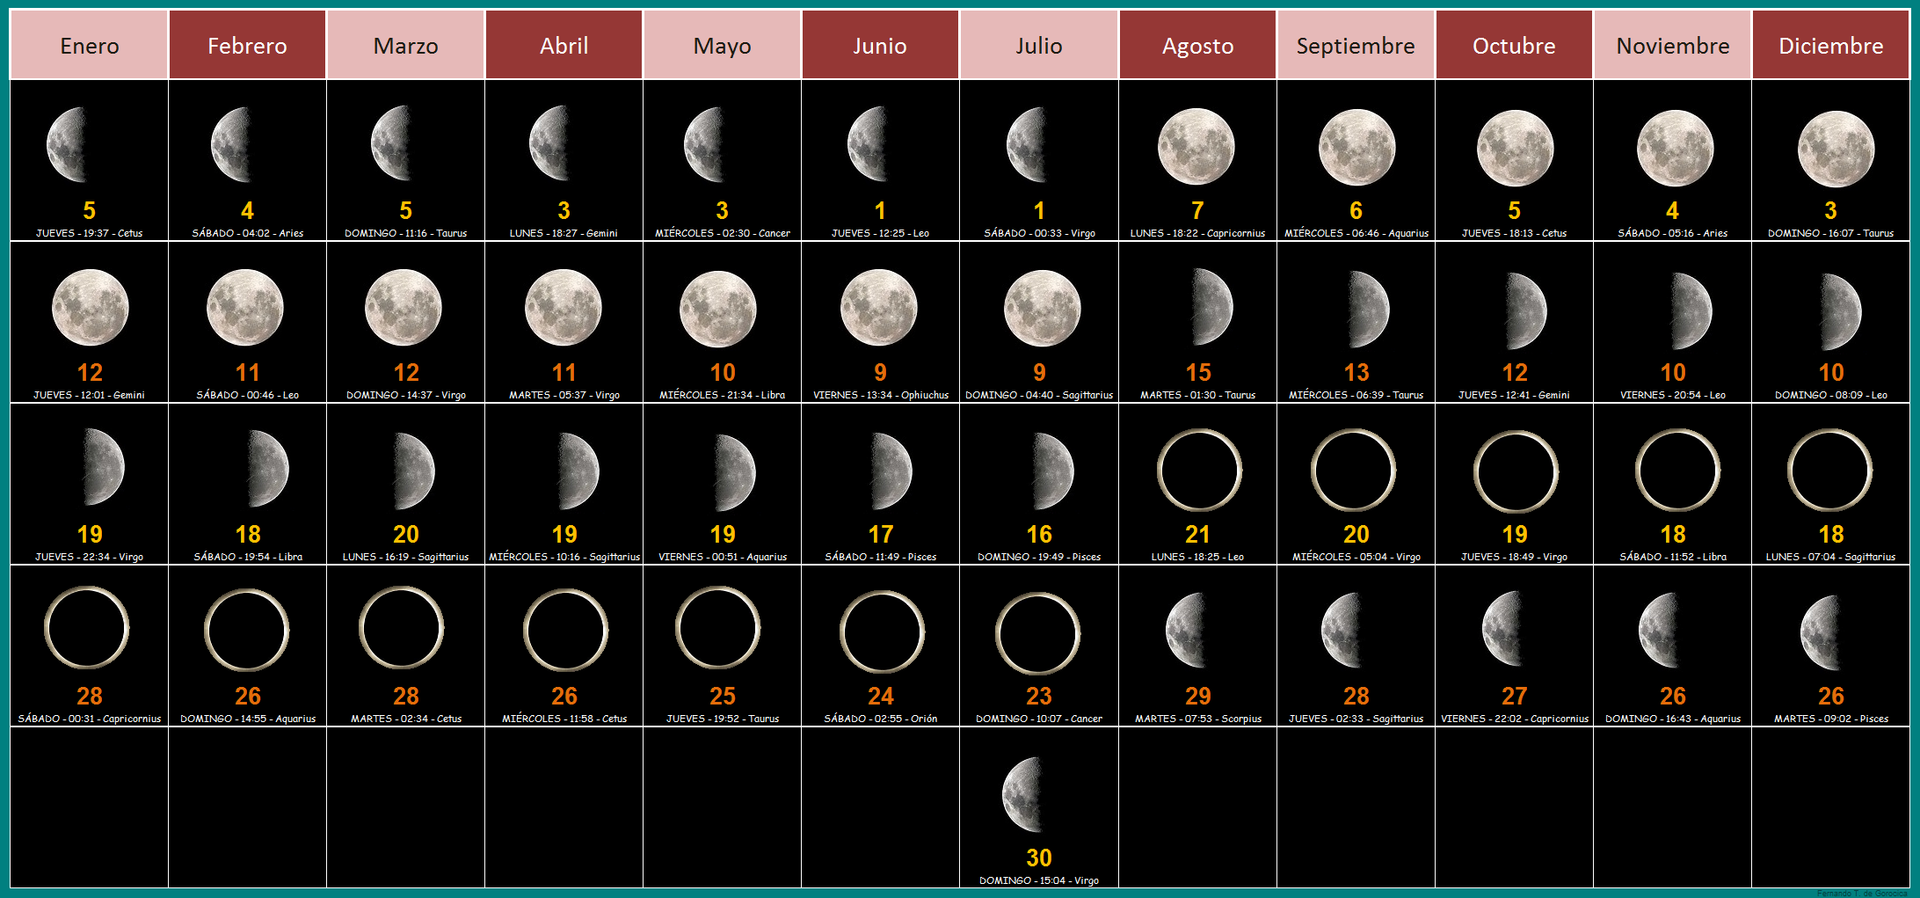Click the Julio 23 new moon ring

[x=1038, y=634]
